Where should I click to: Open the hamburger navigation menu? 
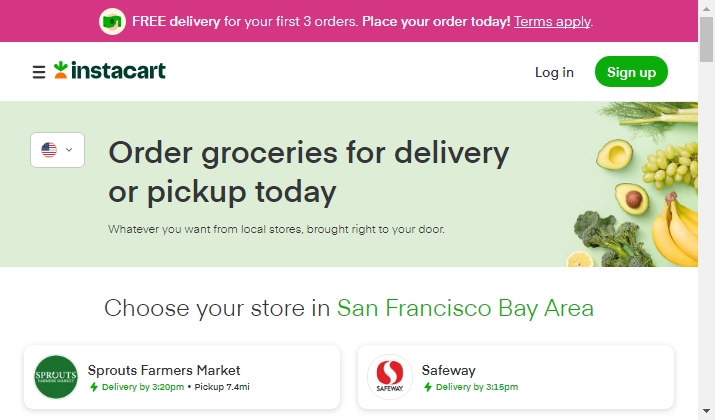[39, 72]
